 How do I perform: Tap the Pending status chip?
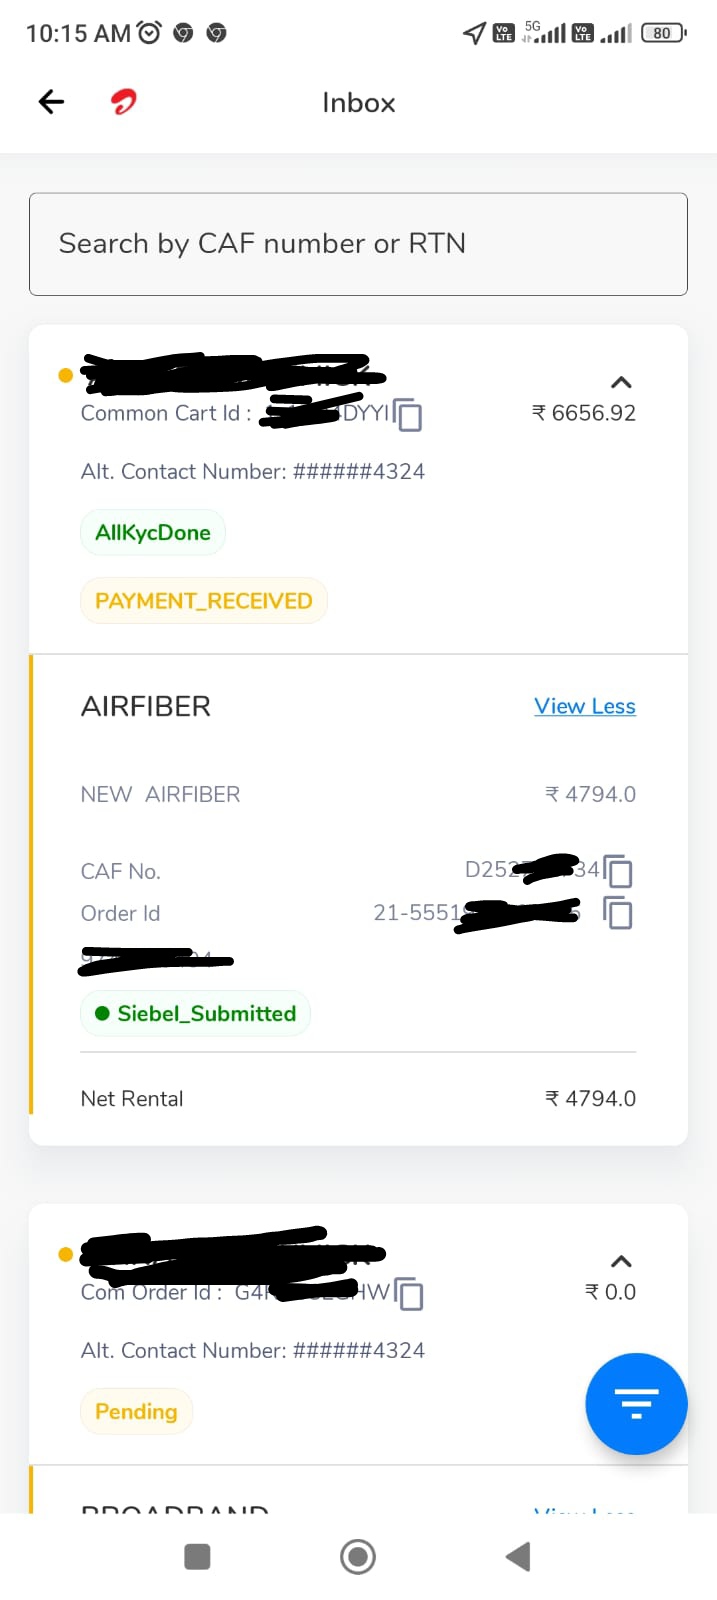pos(136,1411)
